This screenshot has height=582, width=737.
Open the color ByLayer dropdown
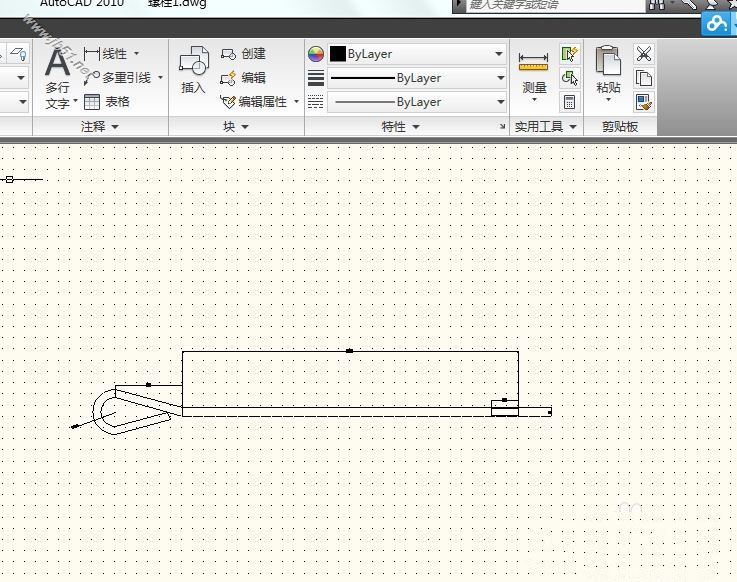(499, 54)
